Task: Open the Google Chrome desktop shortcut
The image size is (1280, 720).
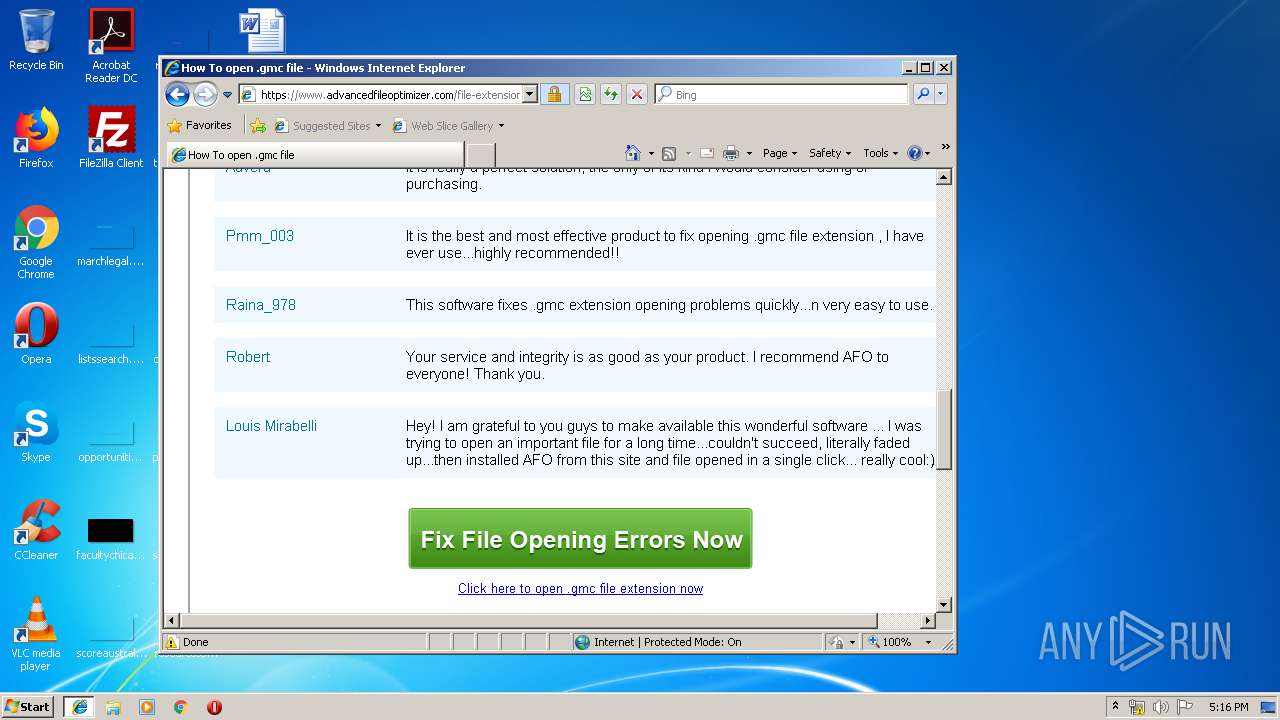Action: (x=36, y=243)
